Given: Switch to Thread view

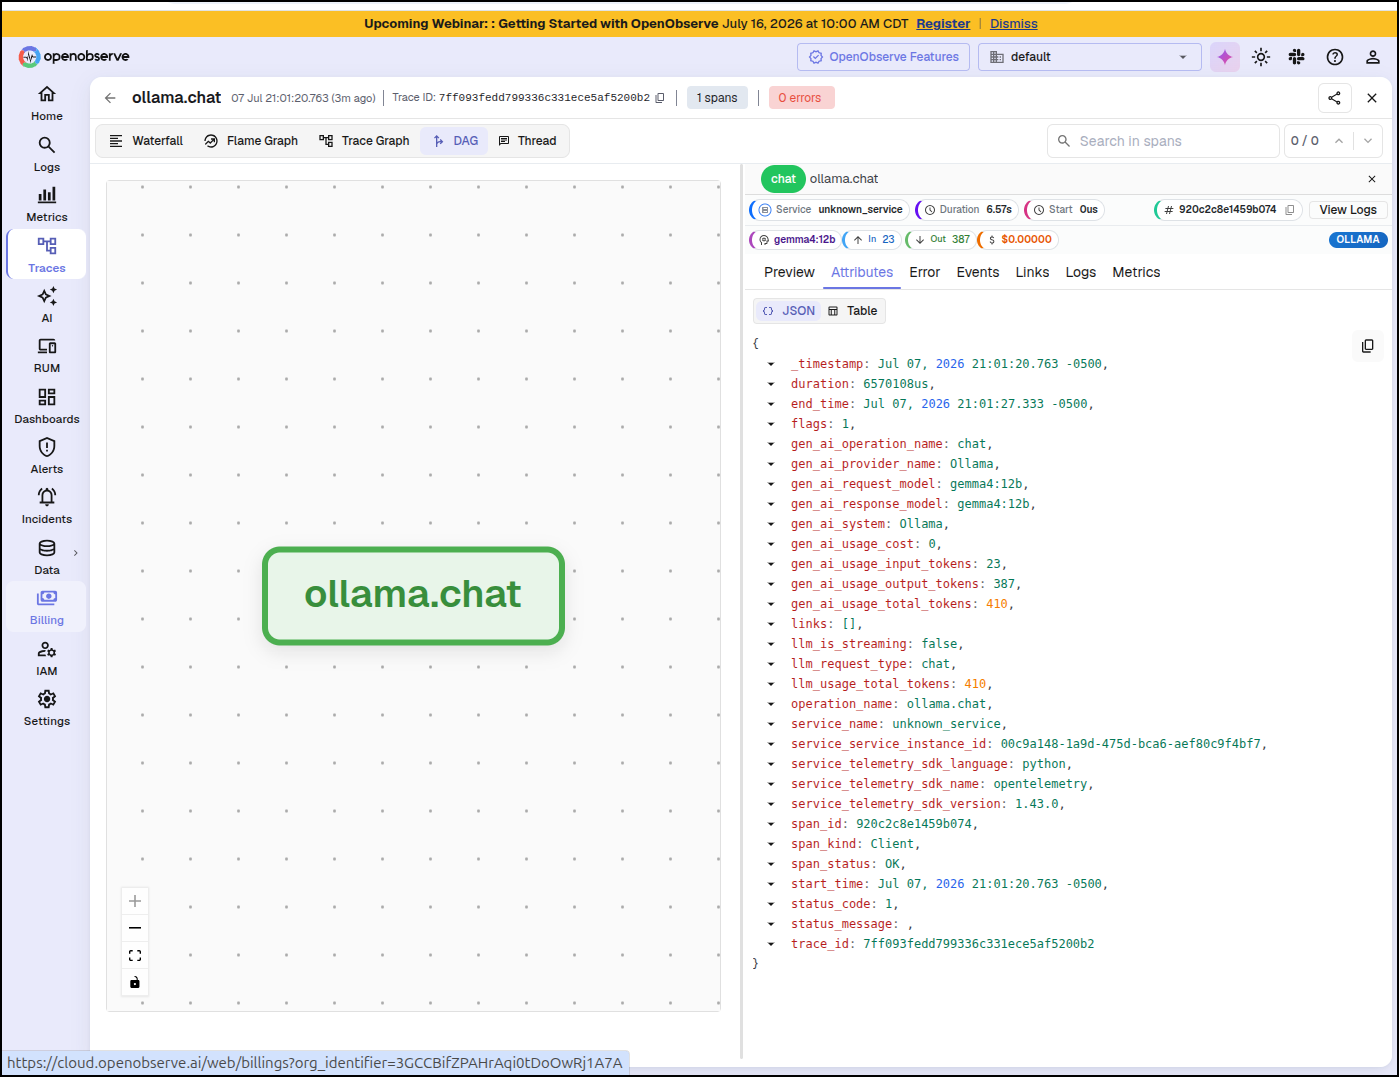Looking at the screenshot, I should coord(527,141).
